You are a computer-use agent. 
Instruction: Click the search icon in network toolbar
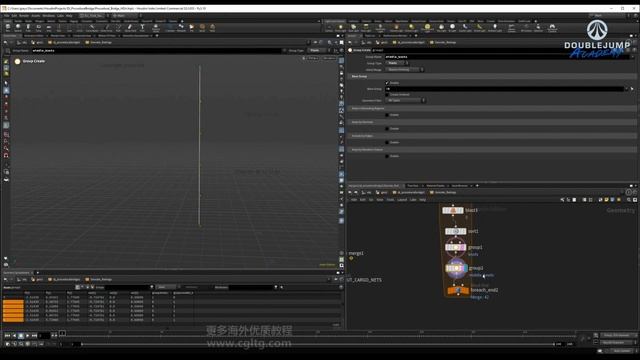pyautogui.click(x=629, y=200)
